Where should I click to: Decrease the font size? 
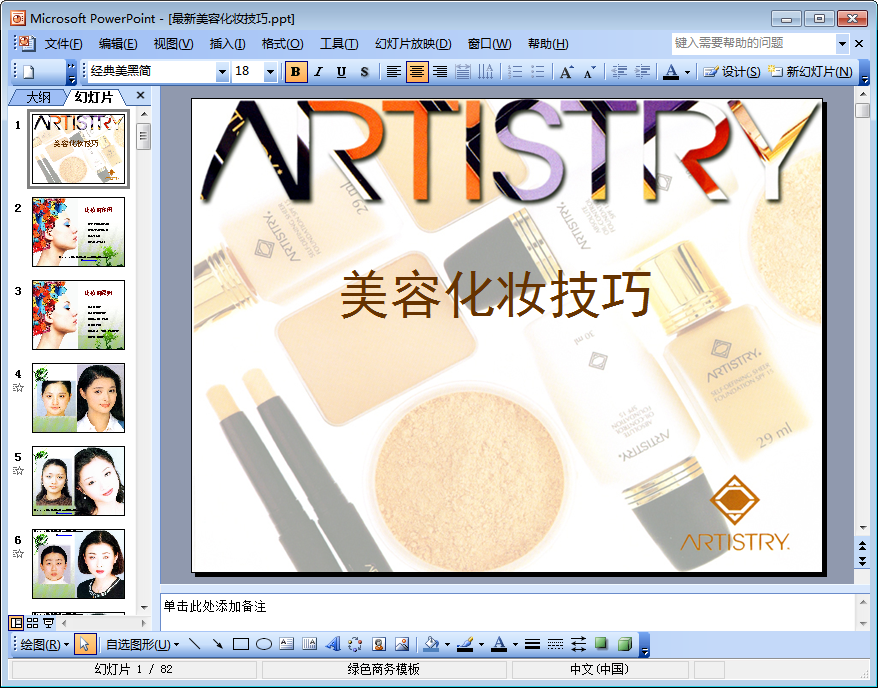(x=589, y=72)
